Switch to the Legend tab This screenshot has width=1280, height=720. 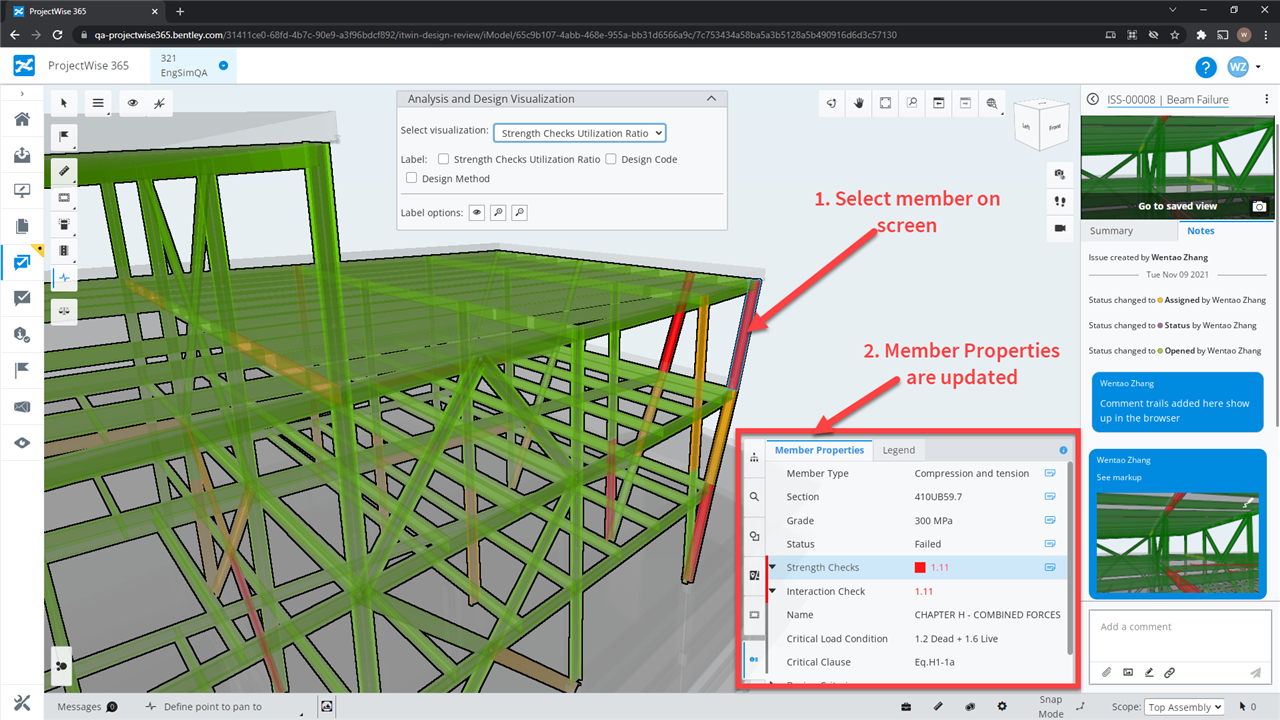[x=898, y=450]
